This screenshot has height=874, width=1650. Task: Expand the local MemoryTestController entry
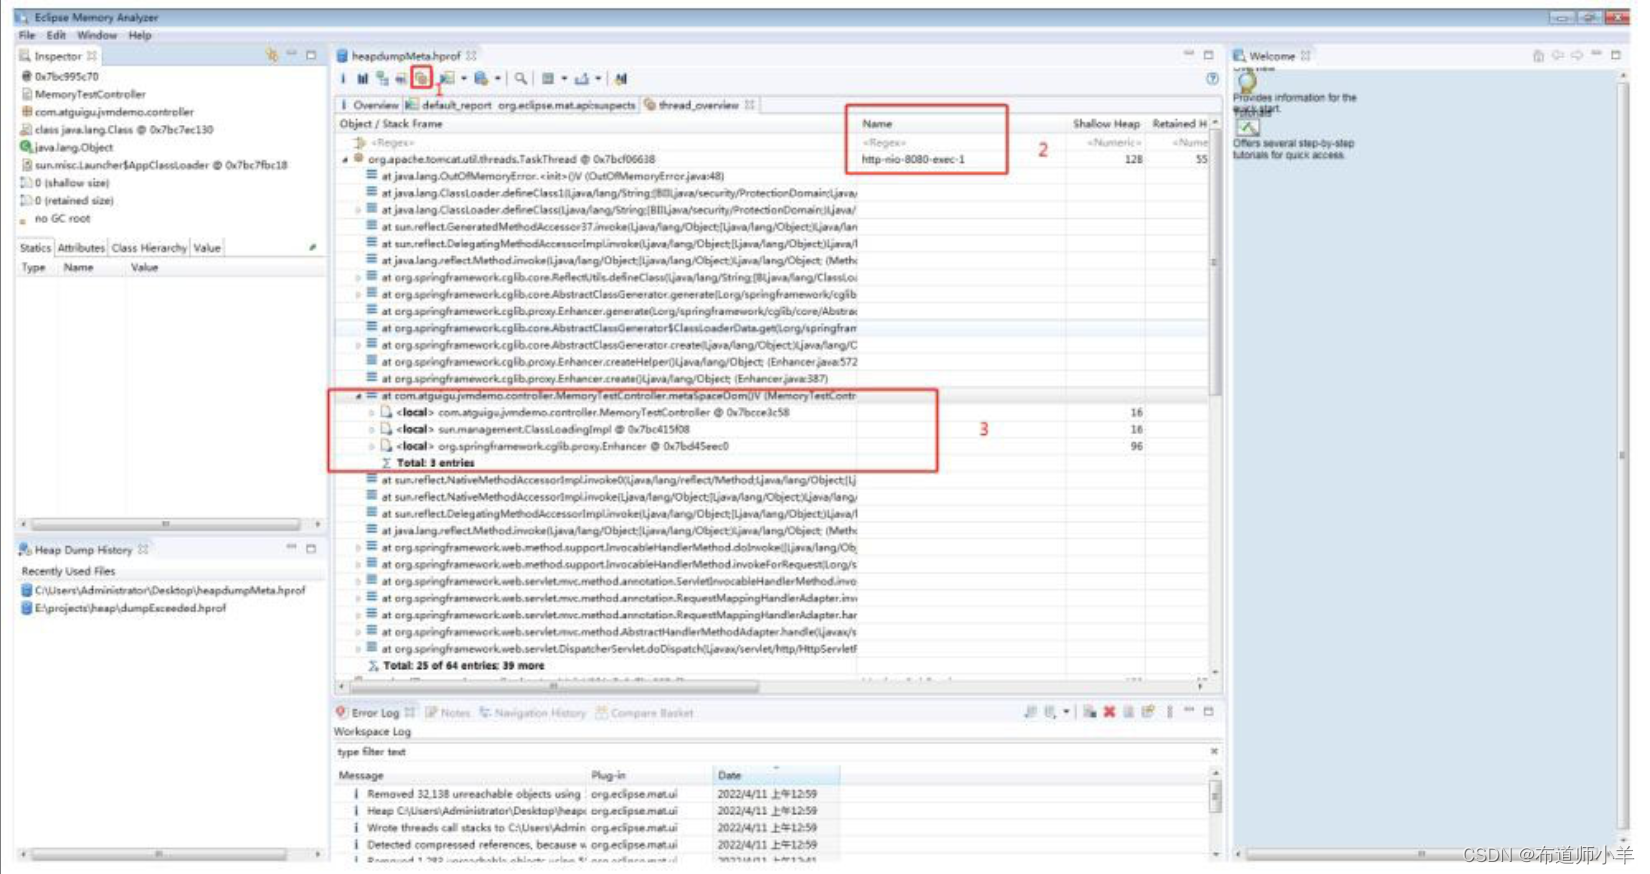coord(372,413)
